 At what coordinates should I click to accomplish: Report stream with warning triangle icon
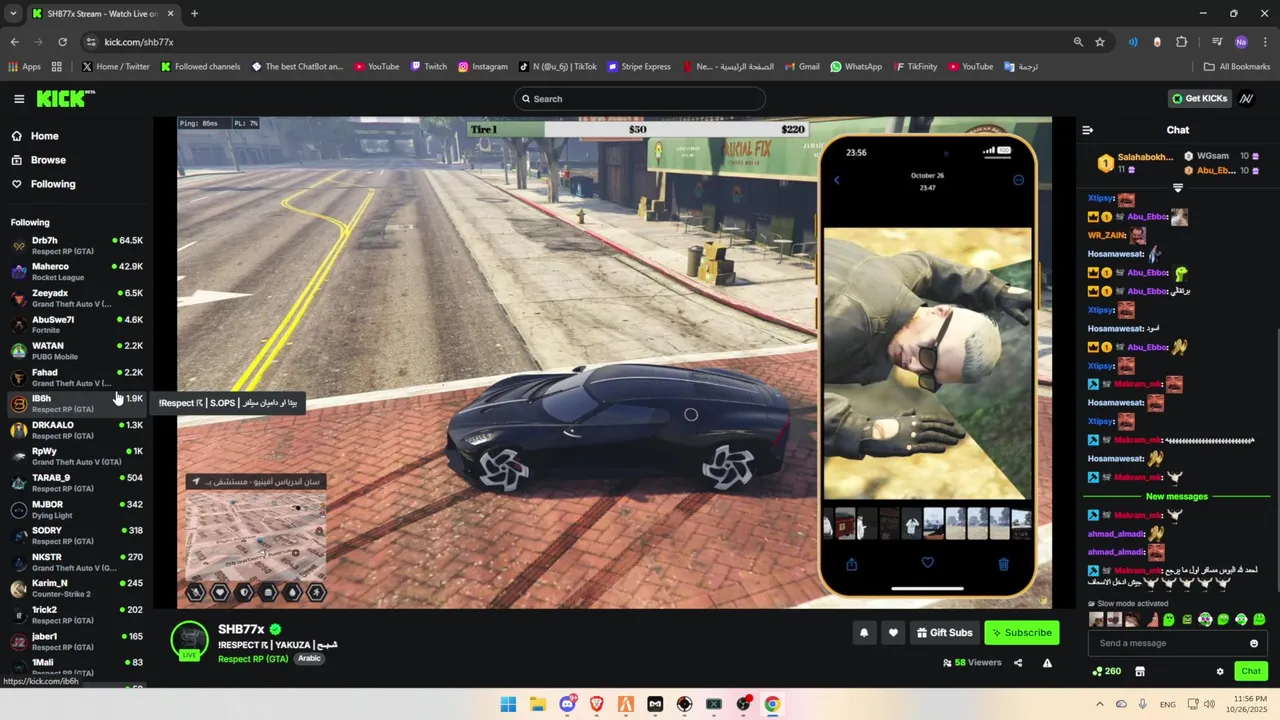(1047, 662)
